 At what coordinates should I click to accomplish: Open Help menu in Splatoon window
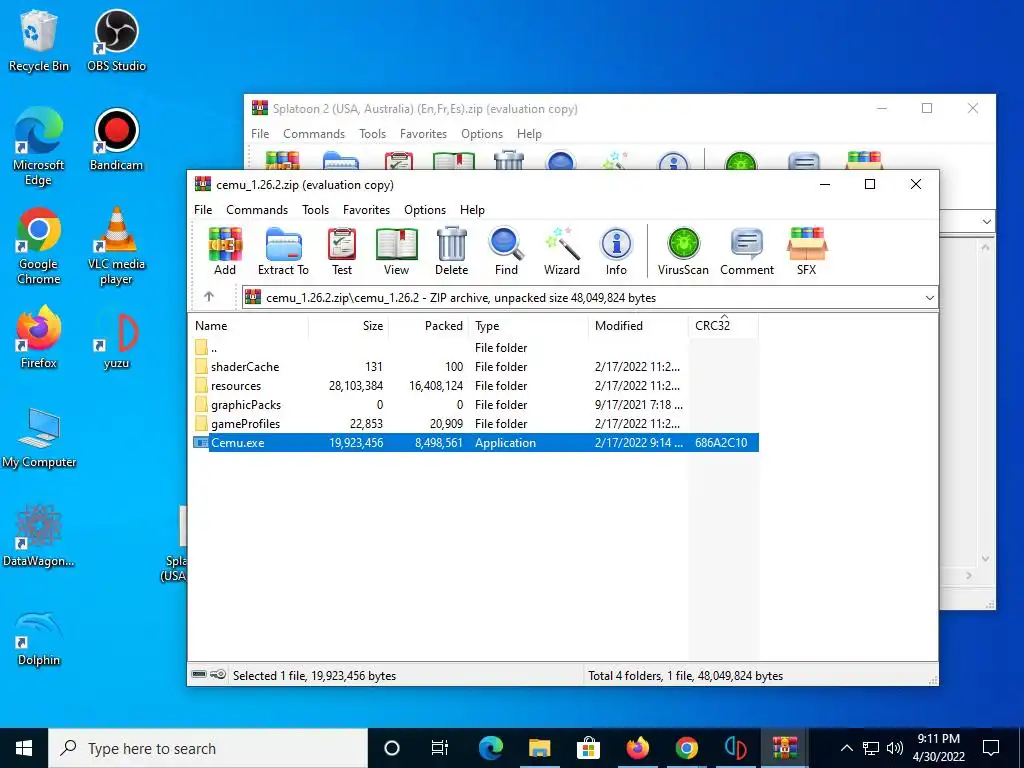pyautogui.click(x=529, y=133)
